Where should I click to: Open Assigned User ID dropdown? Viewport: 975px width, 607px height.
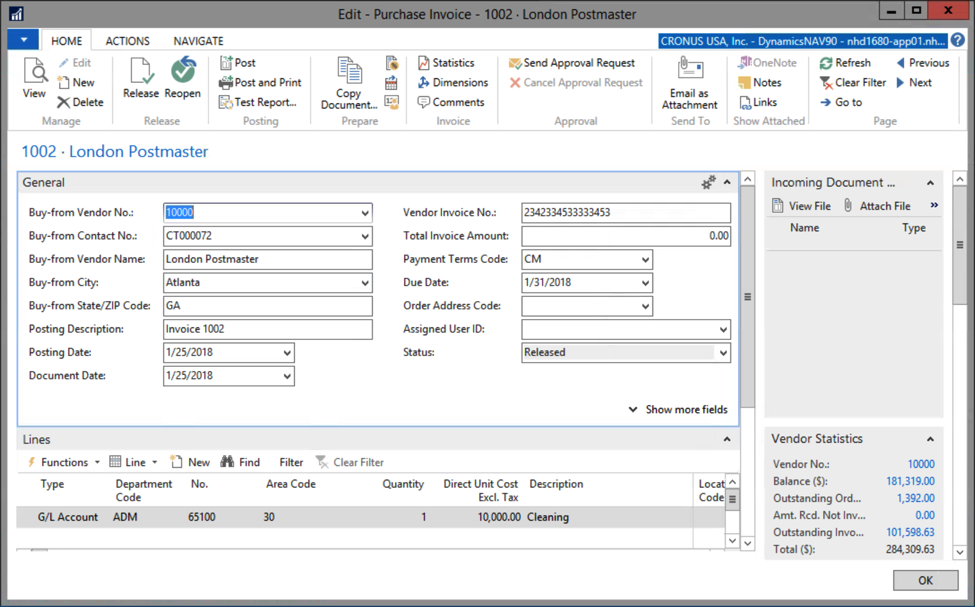click(723, 330)
